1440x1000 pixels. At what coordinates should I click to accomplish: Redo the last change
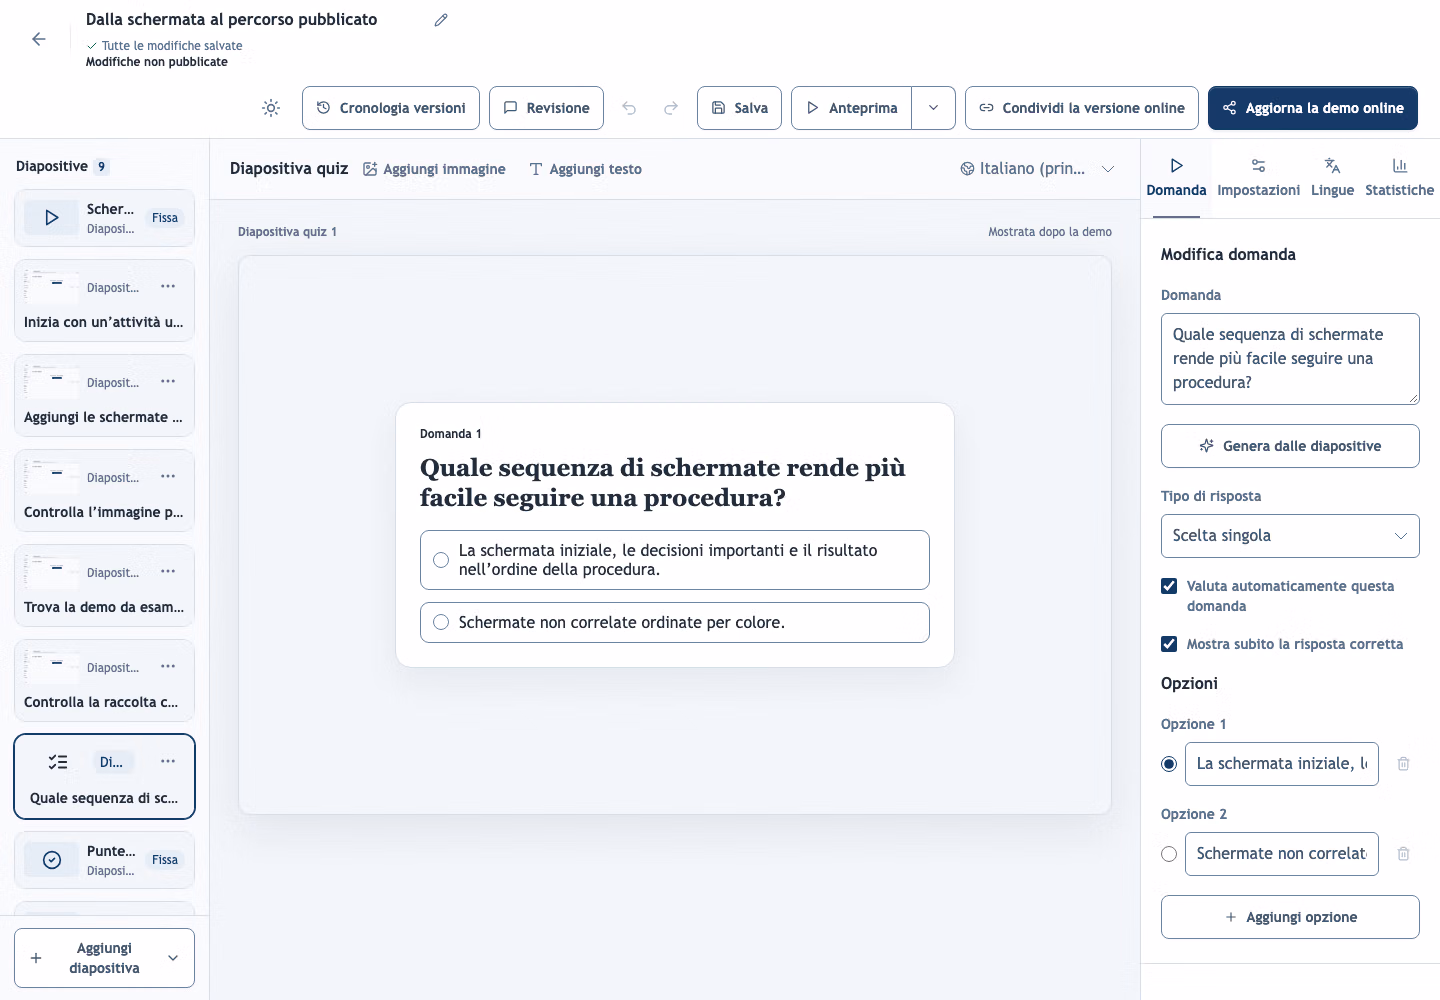671,108
